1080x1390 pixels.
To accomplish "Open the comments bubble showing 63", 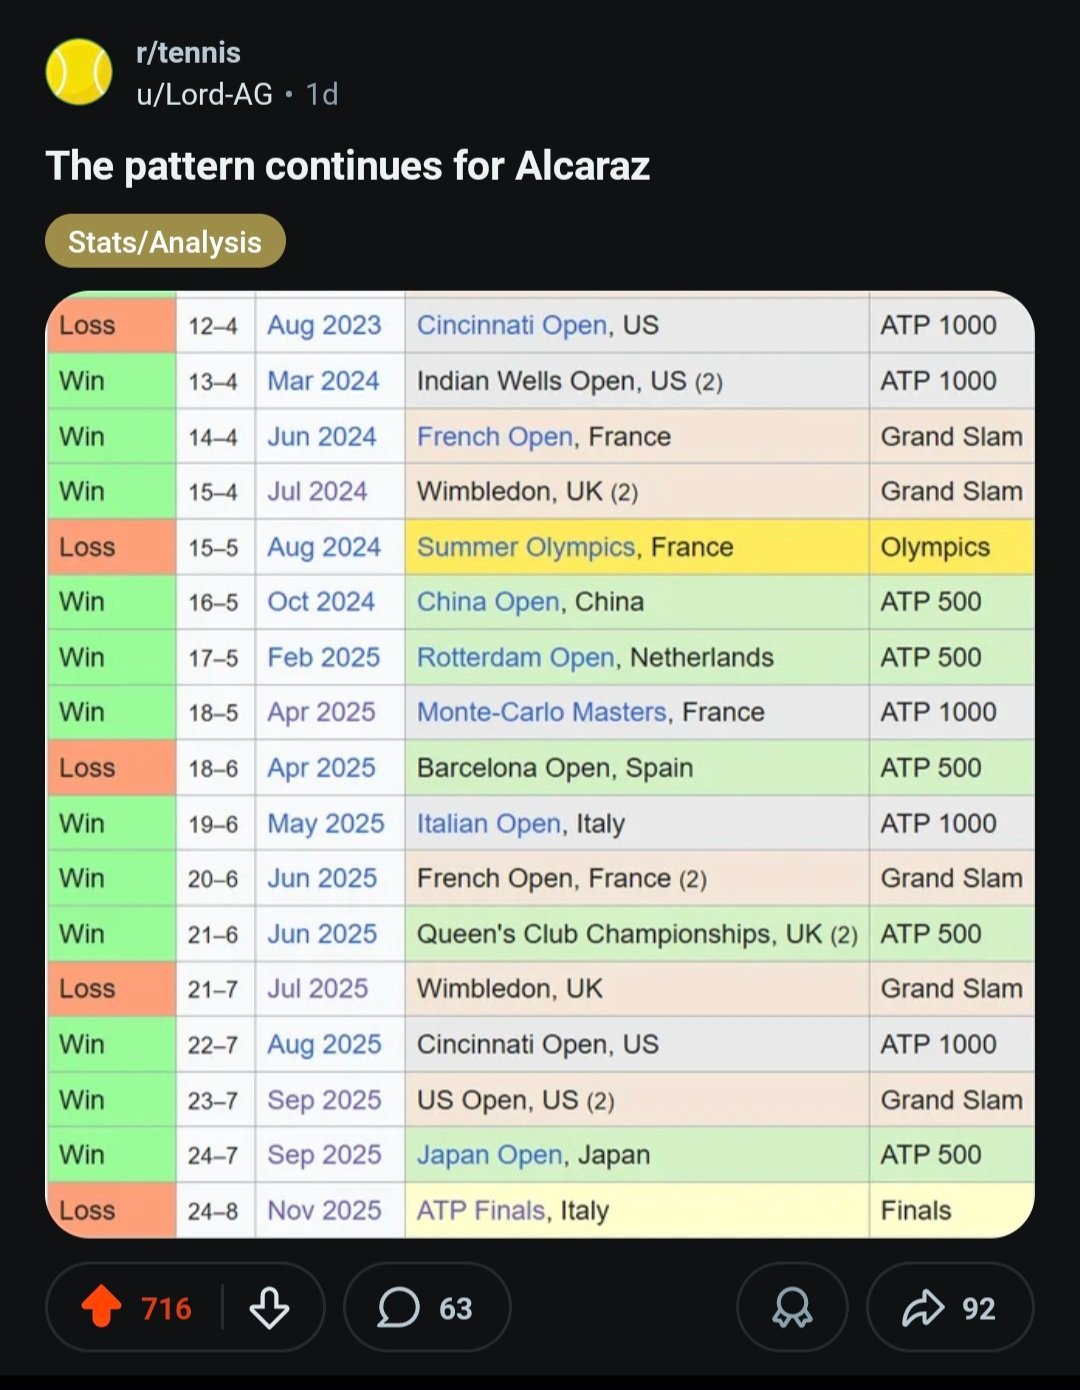I will coord(426,1307).
